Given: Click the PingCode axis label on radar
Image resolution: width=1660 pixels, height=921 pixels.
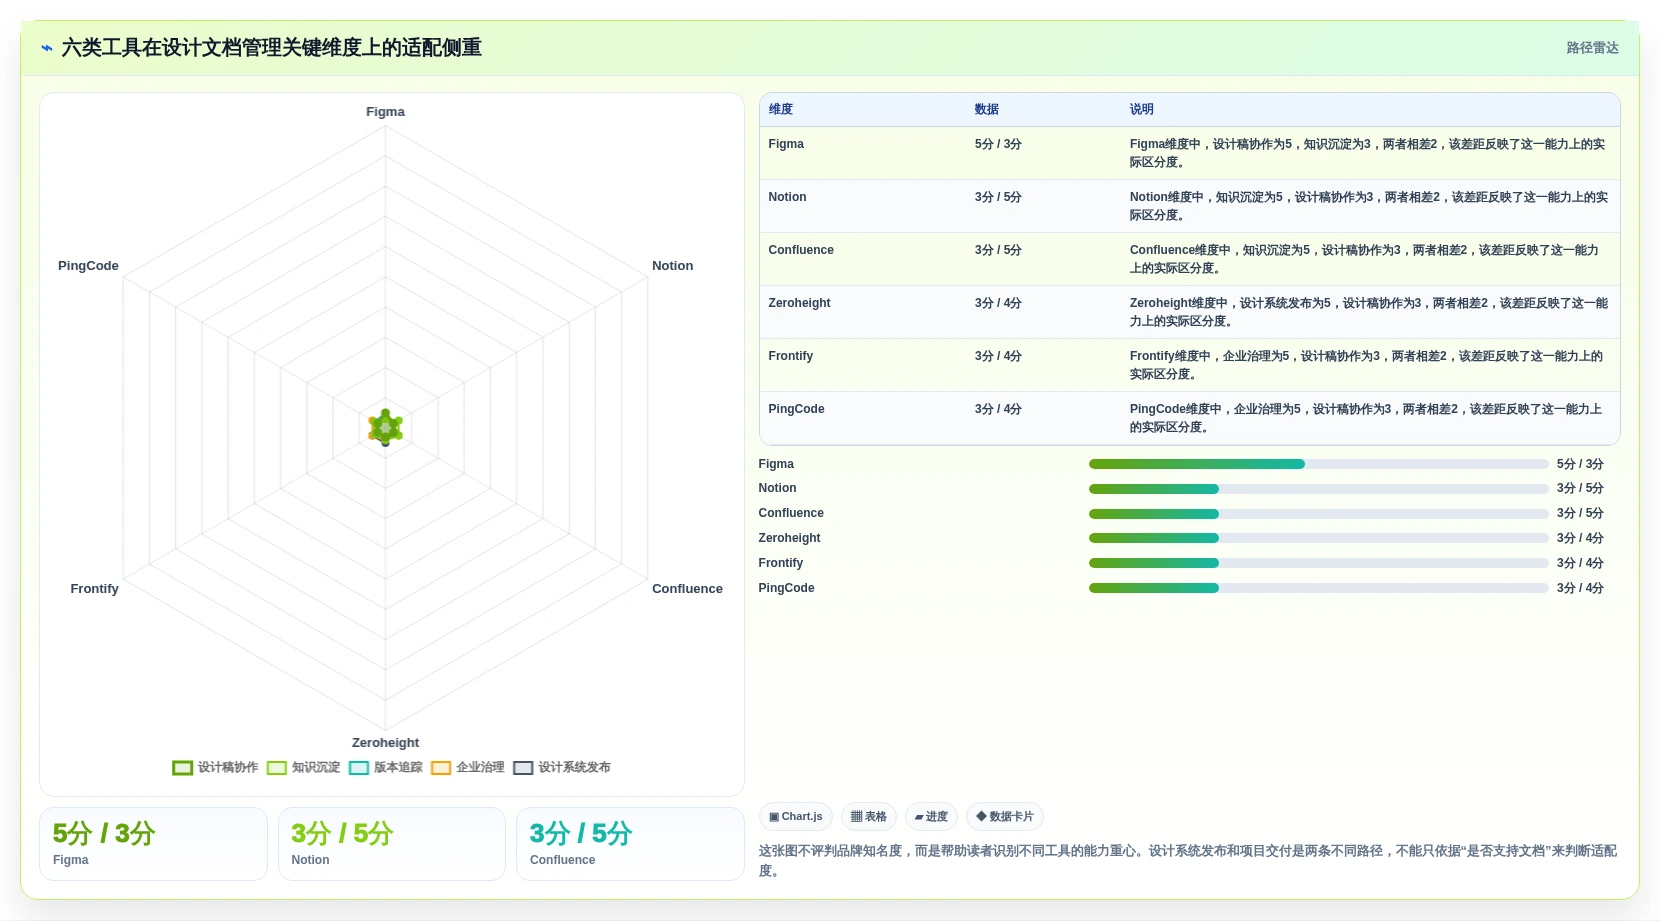Looking at the screenshot, I should coord(88,266).
